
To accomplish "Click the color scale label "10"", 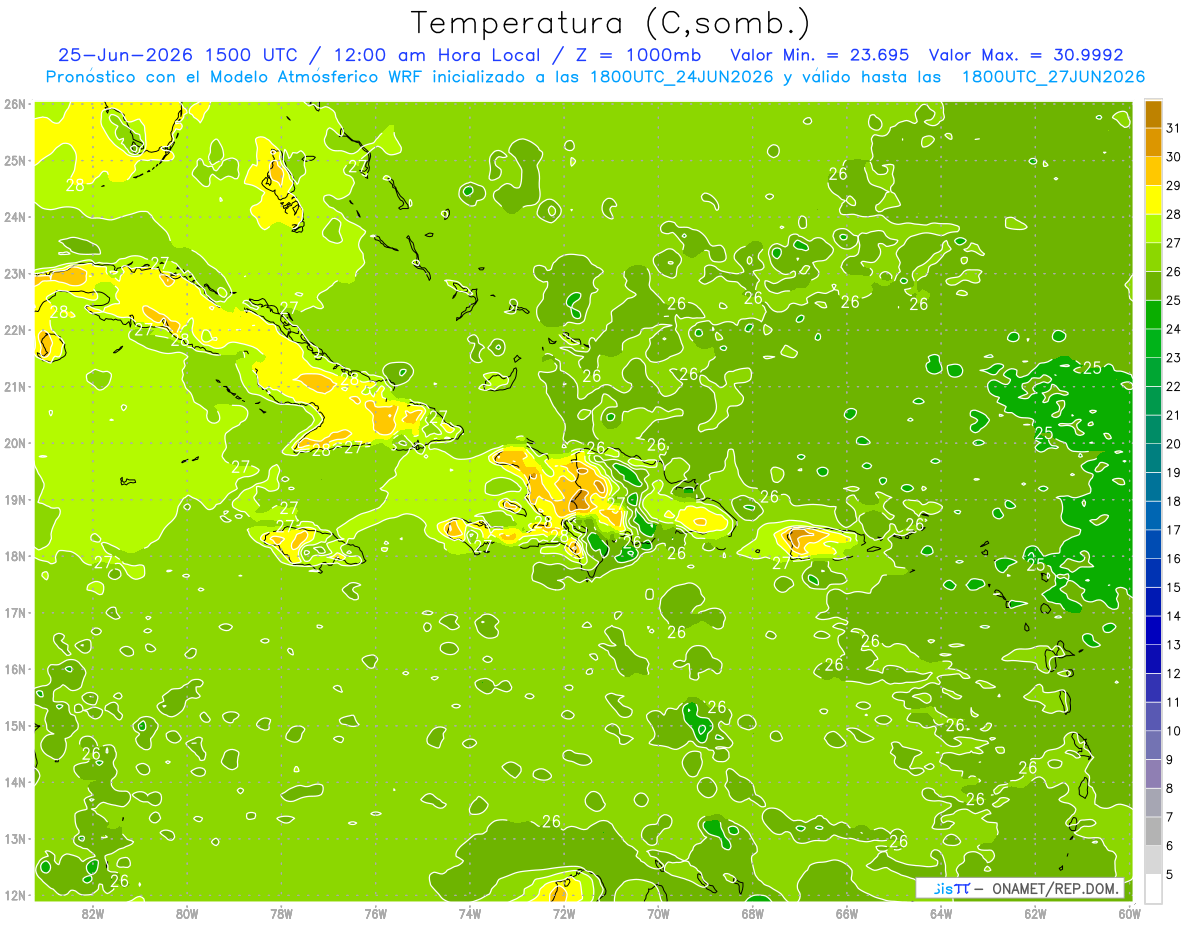I will point(1173,731).
